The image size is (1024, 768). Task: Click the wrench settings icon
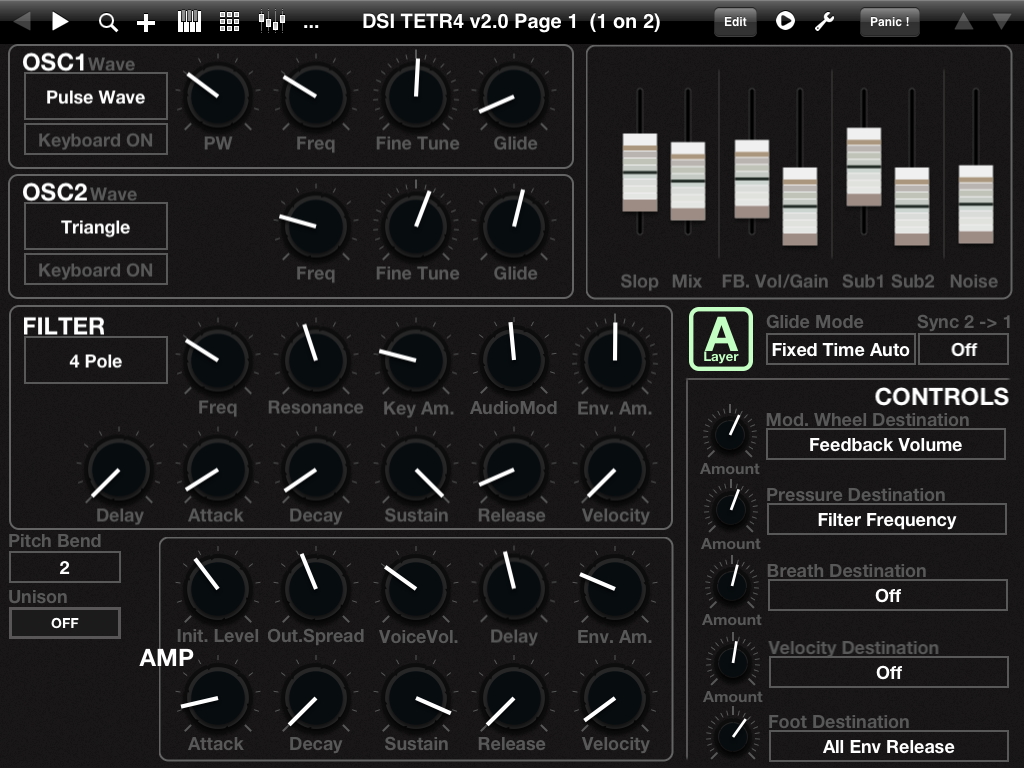point(824,22)
